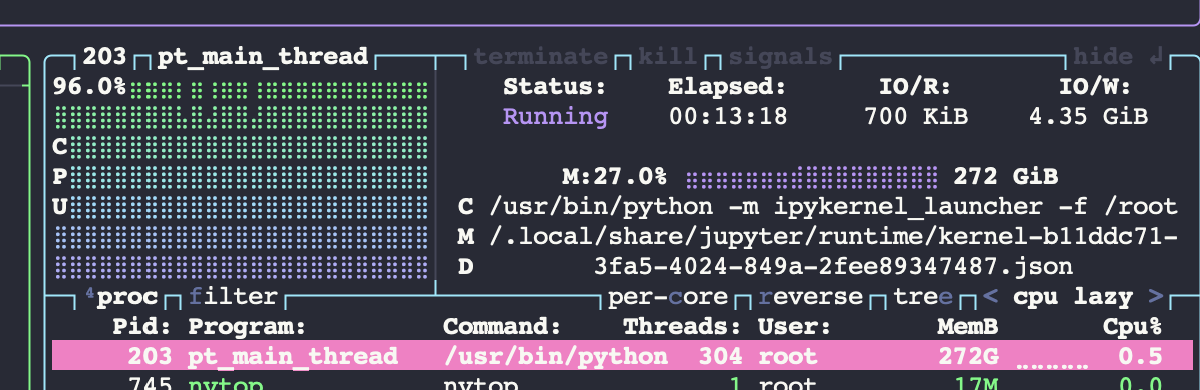Open the signals menu
The height and width of the screenshot is (390, 1200).
click(x=780, y=56)
